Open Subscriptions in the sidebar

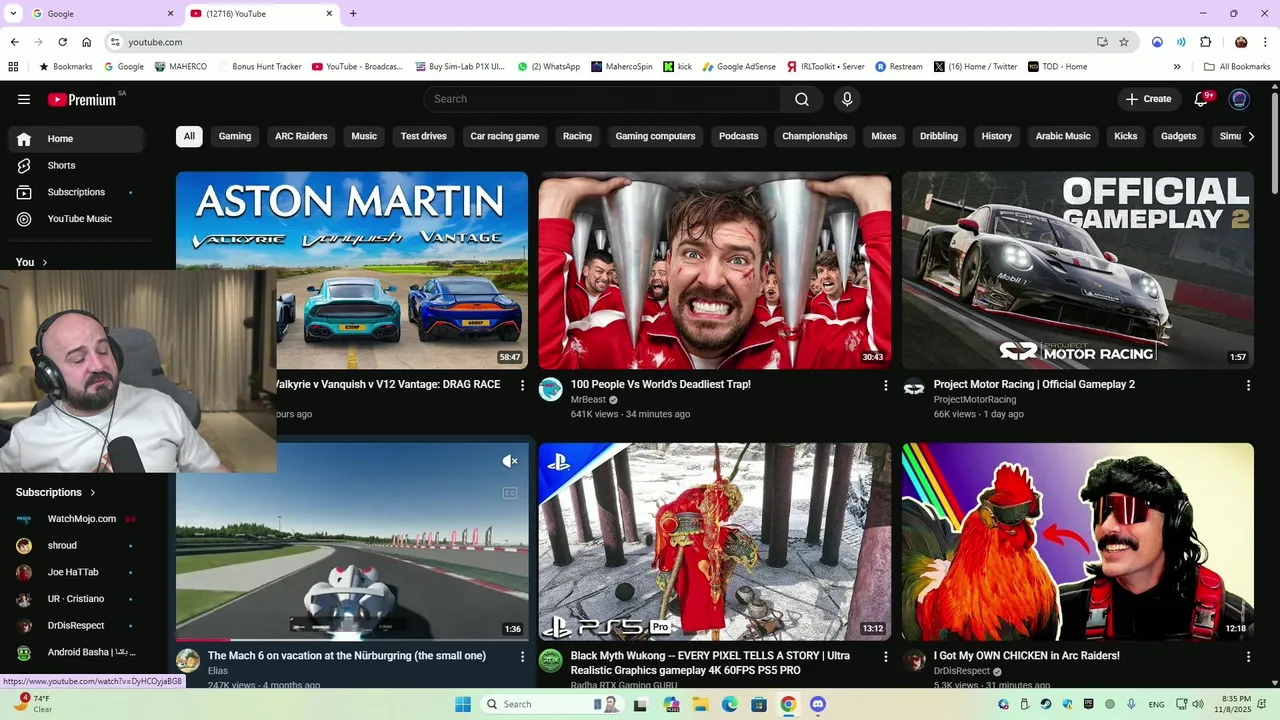76,192
